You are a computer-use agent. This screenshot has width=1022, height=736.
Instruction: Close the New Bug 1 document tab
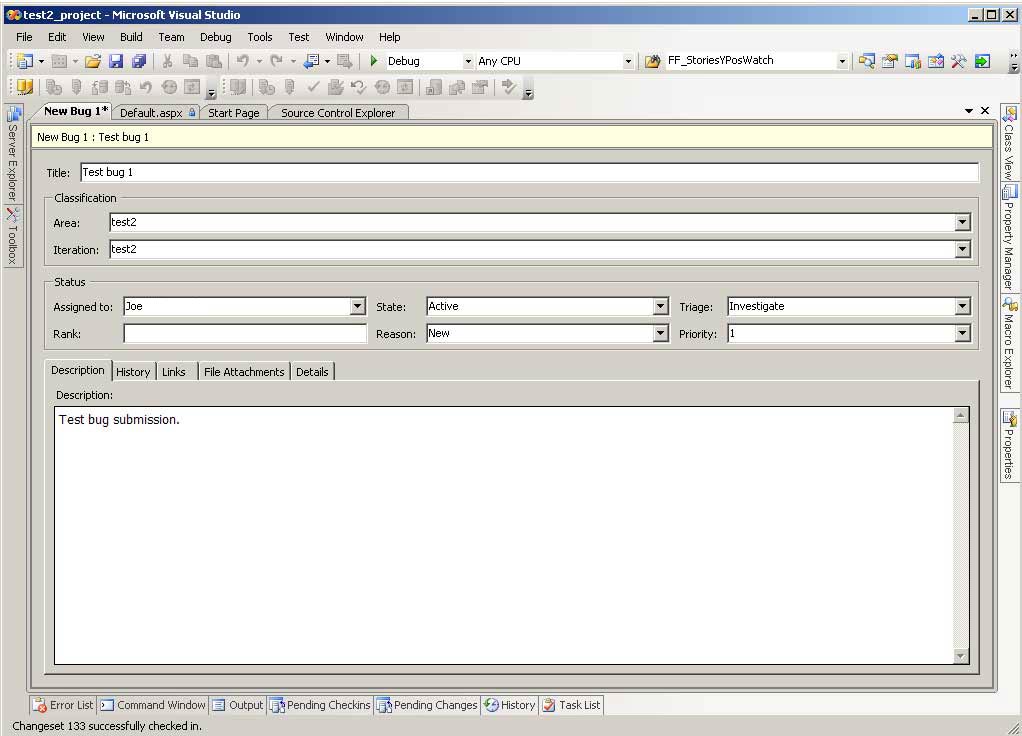click(x=985, y=111)
